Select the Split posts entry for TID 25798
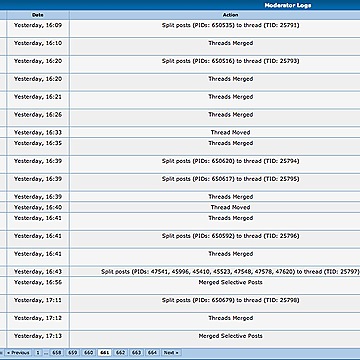360x360 pixels. pyautogui.click(x=230, y=300)
